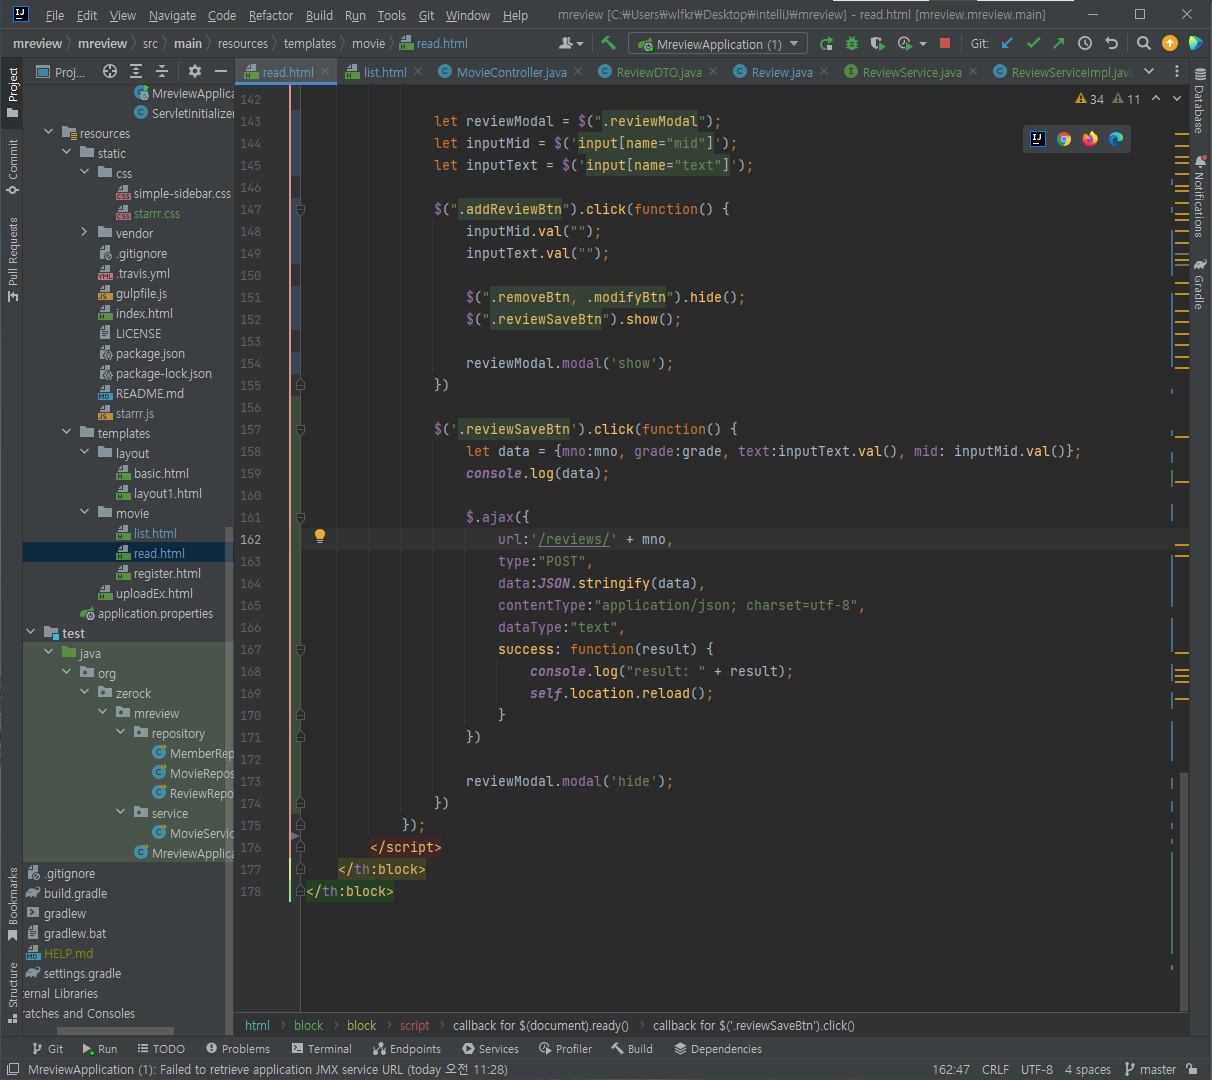This screenshot has width=1212, height=1080.
Task: Open tab options three-dot menu
Action: click(x=1177, y=71)
